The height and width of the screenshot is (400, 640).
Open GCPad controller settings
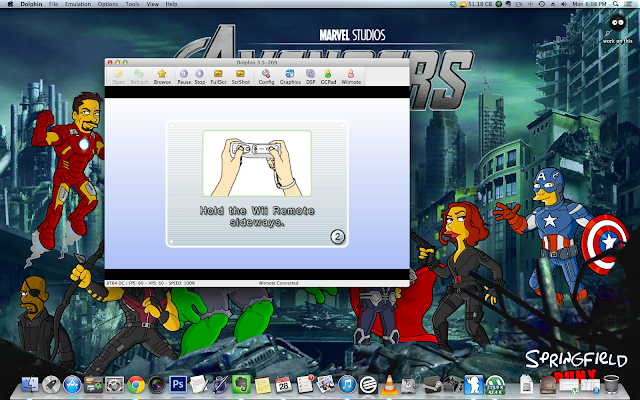(328, 76)
